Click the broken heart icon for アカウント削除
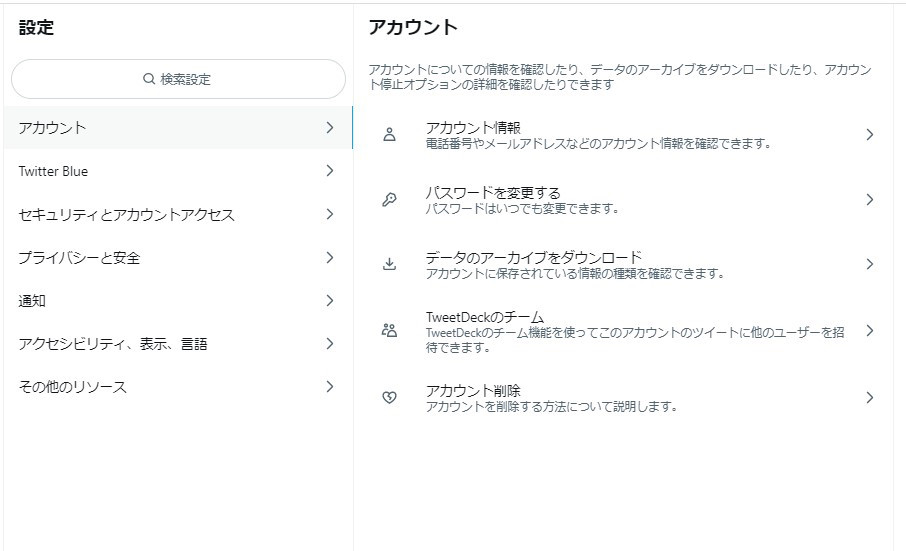The width and height of the screenshot is (906, 551). point(389,397)
